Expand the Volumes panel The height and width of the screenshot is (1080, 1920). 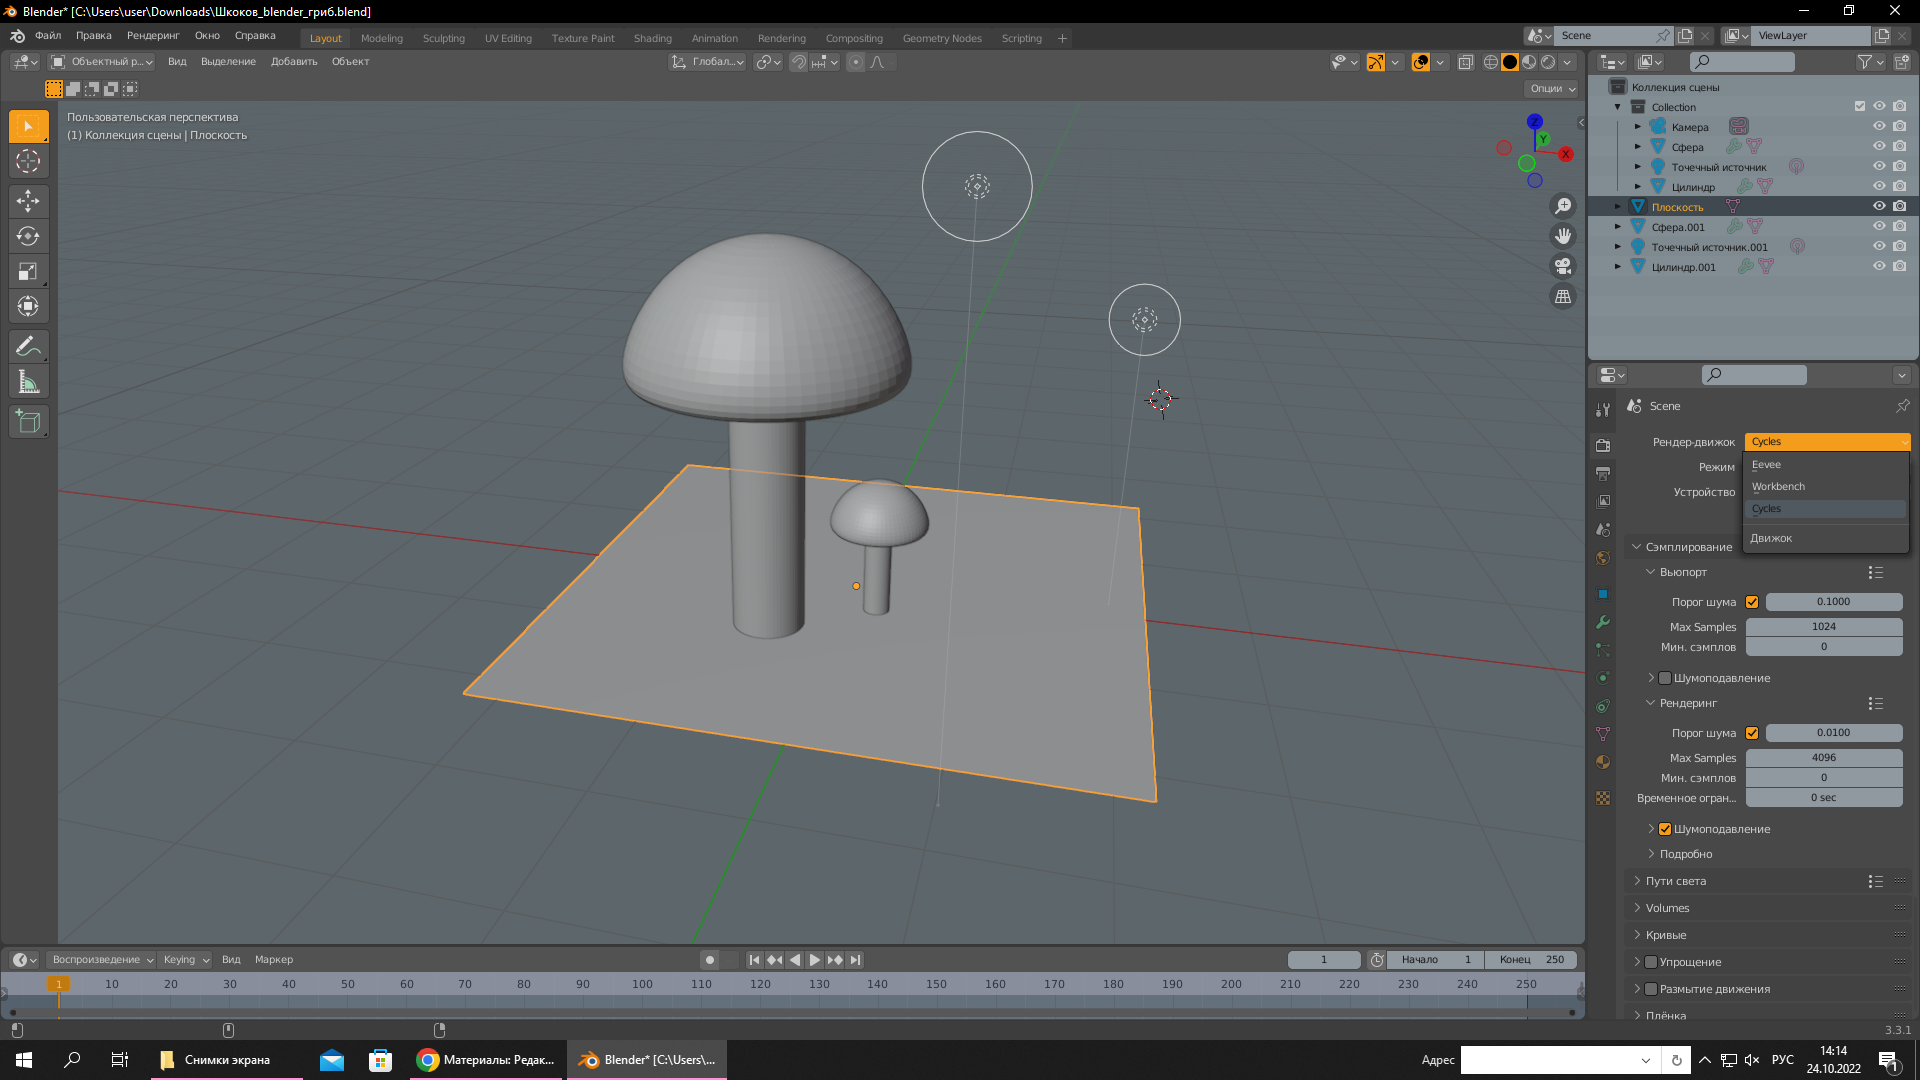1668,908
